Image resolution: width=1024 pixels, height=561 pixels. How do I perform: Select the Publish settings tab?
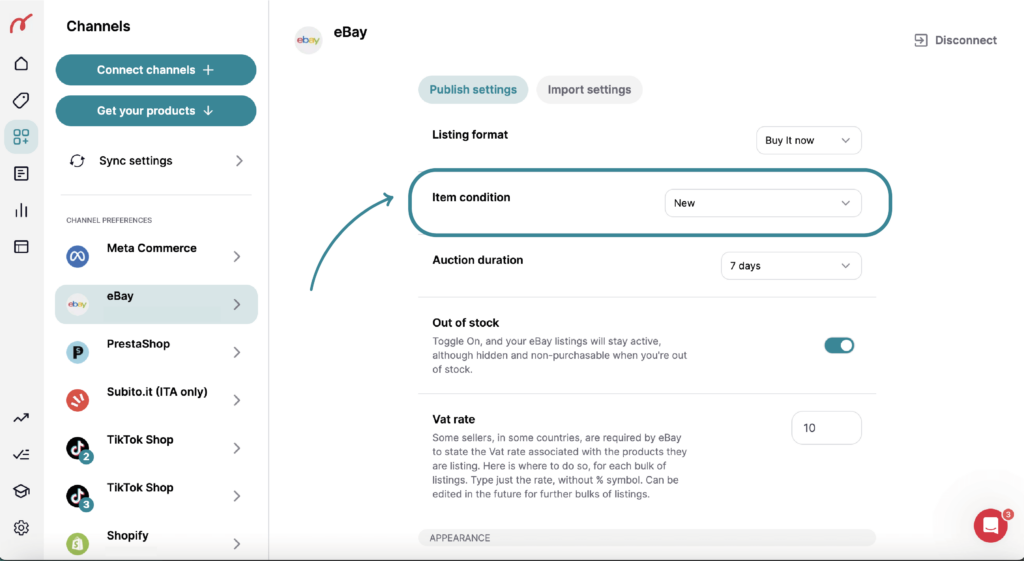(x=473, y=90)
